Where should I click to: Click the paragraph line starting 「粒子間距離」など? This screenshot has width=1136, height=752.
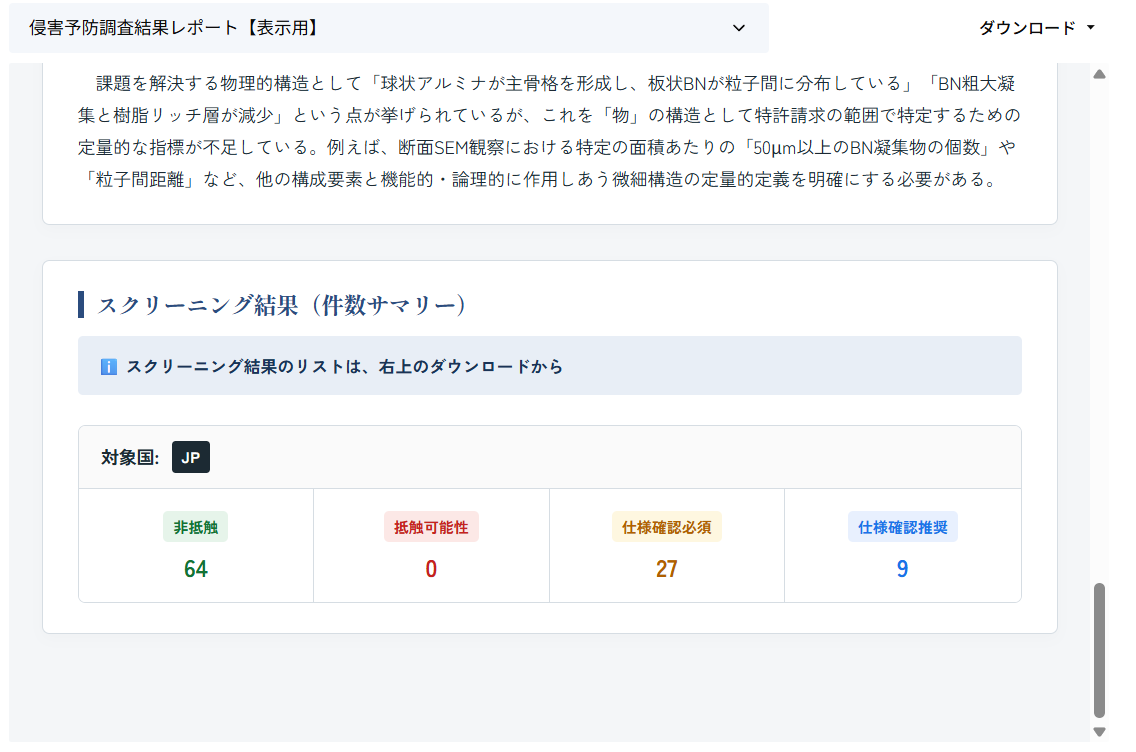pyautogui.click(x=540, y=180)
